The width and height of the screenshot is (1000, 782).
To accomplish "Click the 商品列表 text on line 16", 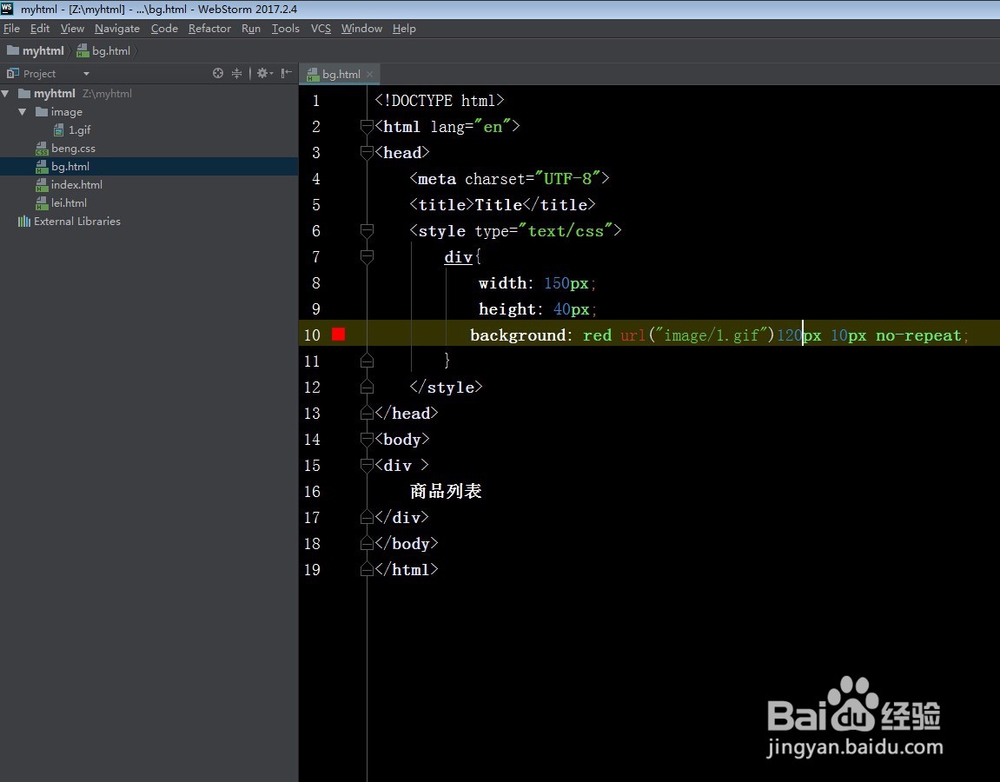I will pyautogui.click(x=446, y=491).
